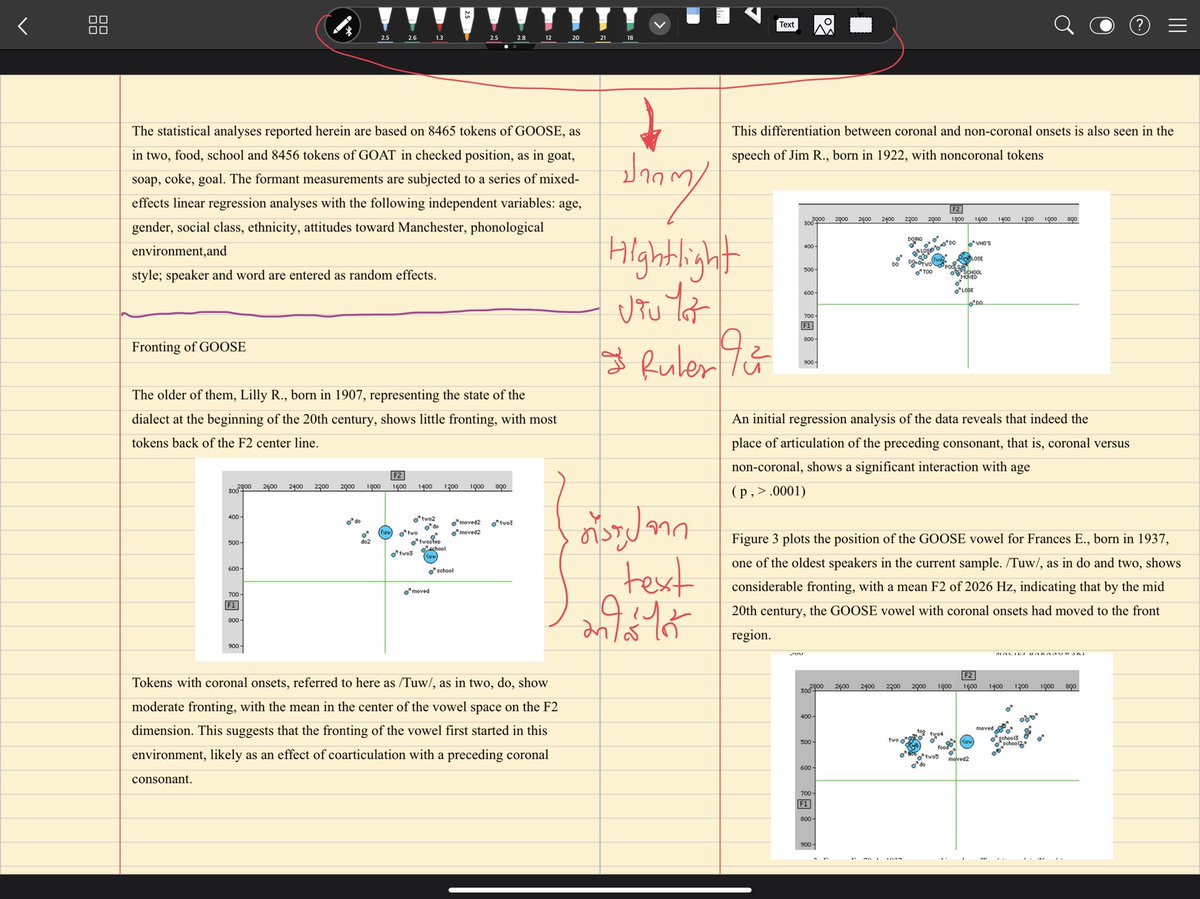
Task: Open the page thumbnails grid view
Action: click(x=98, y=25)
